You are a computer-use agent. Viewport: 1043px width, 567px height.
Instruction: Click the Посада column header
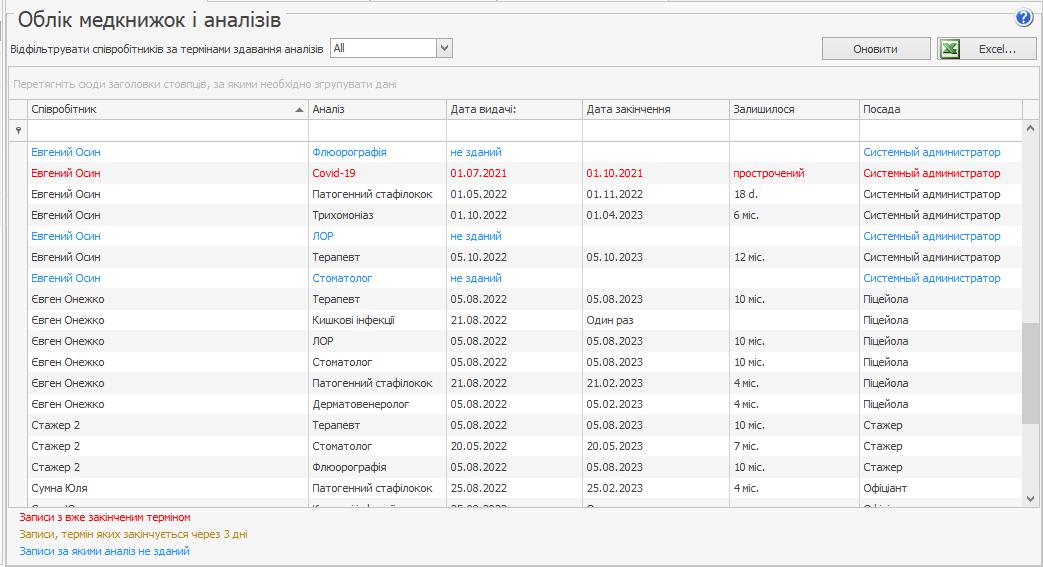pos(940,110)
